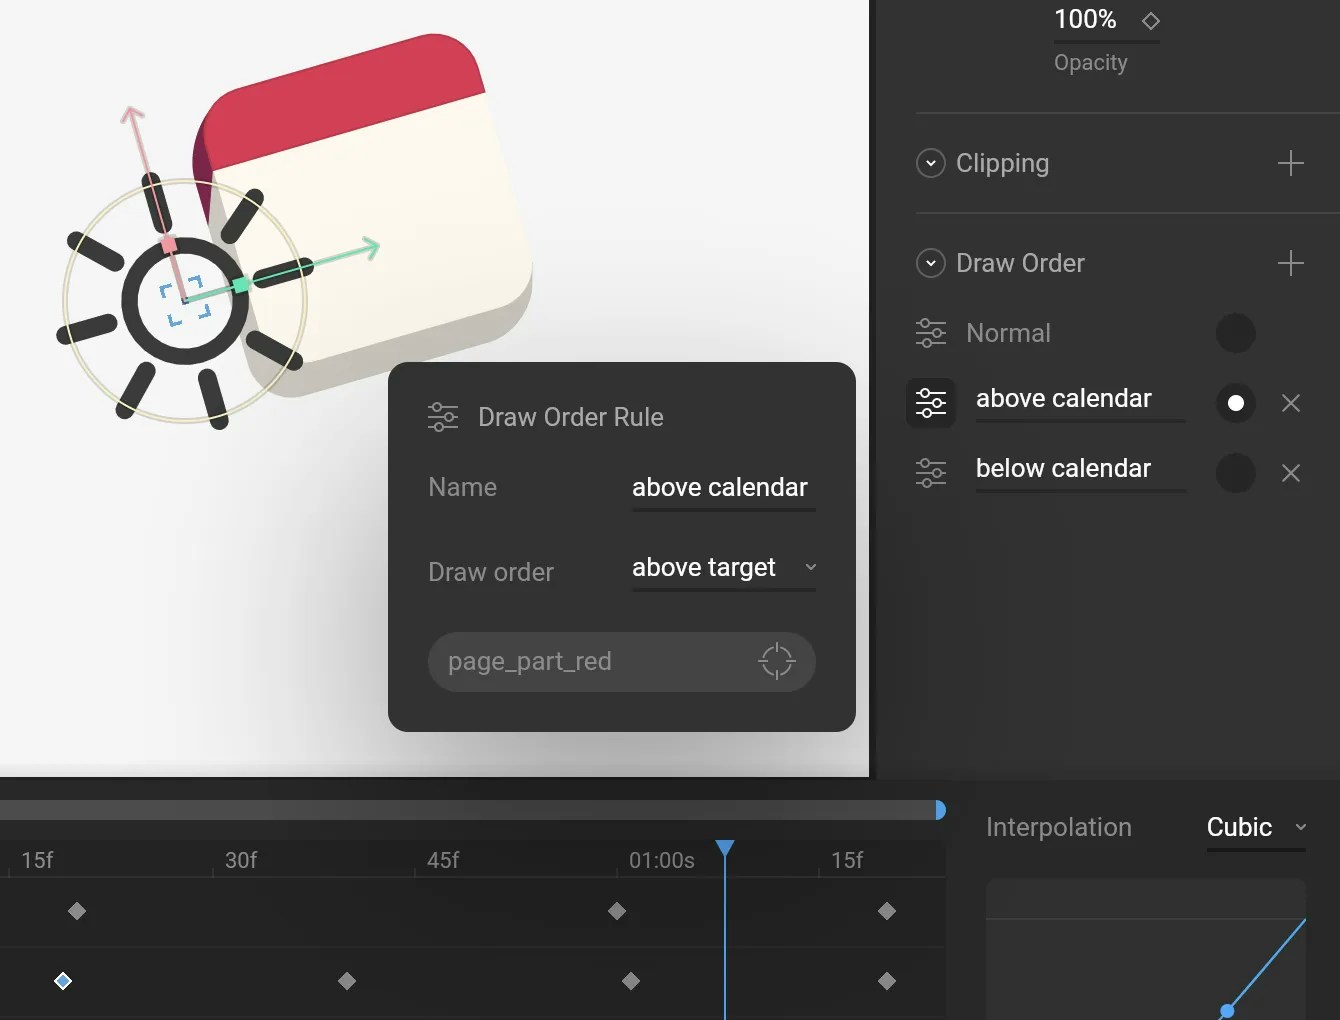Viewport: 1340px width, 1020px height.
Task: Click the interpolation curve handle point
Action: [1227, 1011]
